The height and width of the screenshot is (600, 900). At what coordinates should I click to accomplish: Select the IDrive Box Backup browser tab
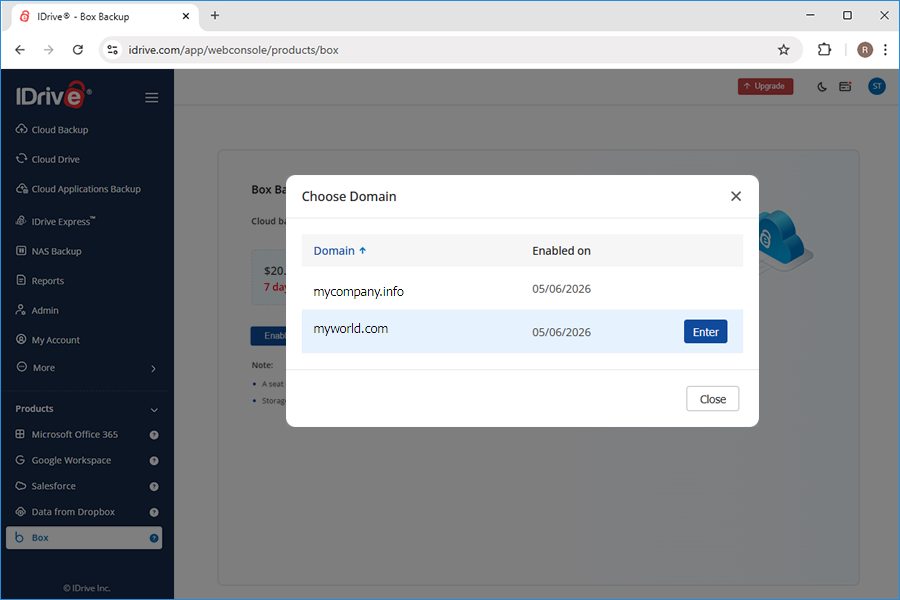[x=105, y=17]
